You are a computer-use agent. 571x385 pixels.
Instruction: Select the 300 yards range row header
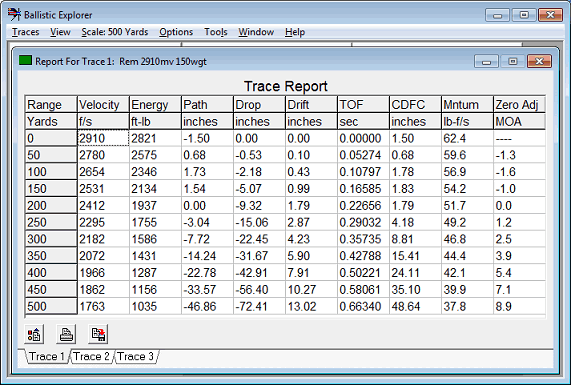click(x=51, y=239)
